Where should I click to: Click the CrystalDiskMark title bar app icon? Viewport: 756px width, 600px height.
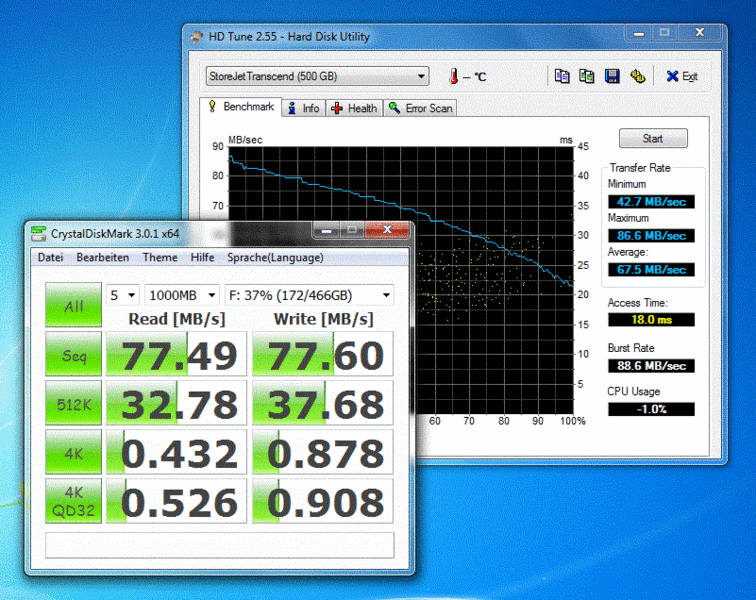click(x=38, y=233)
